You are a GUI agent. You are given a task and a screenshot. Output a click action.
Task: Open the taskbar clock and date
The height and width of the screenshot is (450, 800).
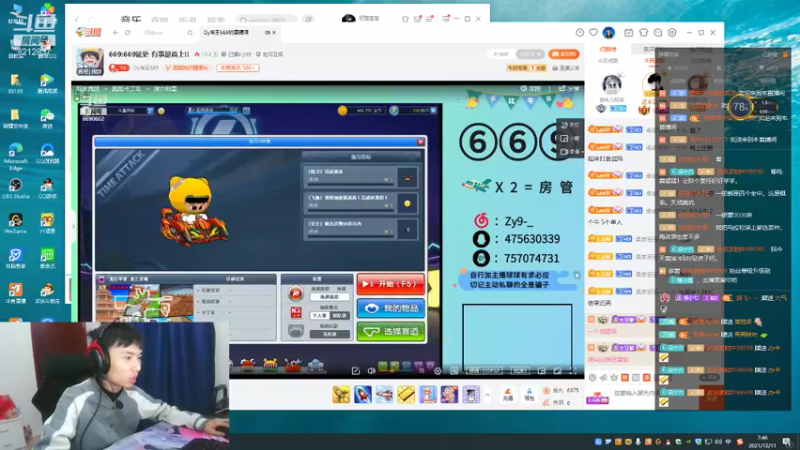point(763,441)
